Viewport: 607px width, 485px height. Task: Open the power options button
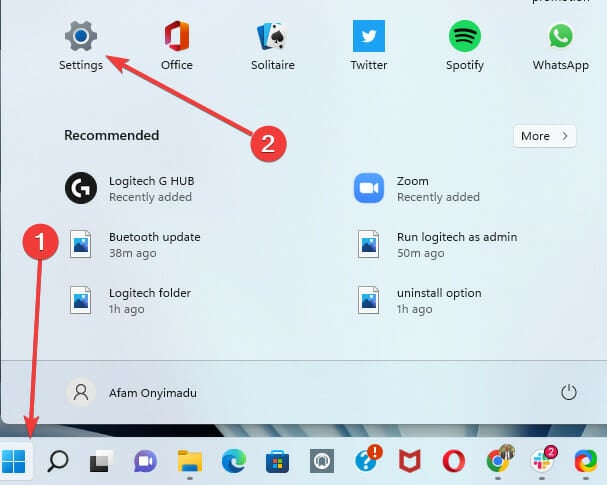point(569,392)
